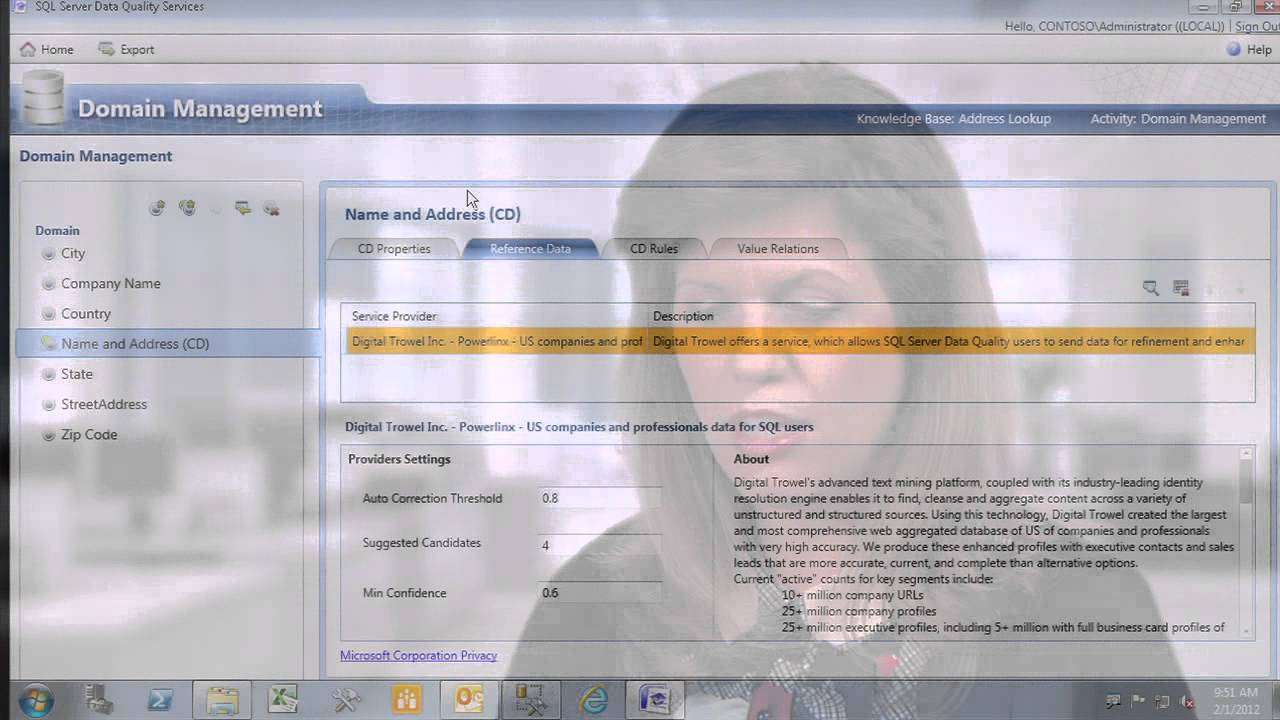The image size is (1280, 720).
Task: Click the About heading text
Action: (x=751, y=459)
